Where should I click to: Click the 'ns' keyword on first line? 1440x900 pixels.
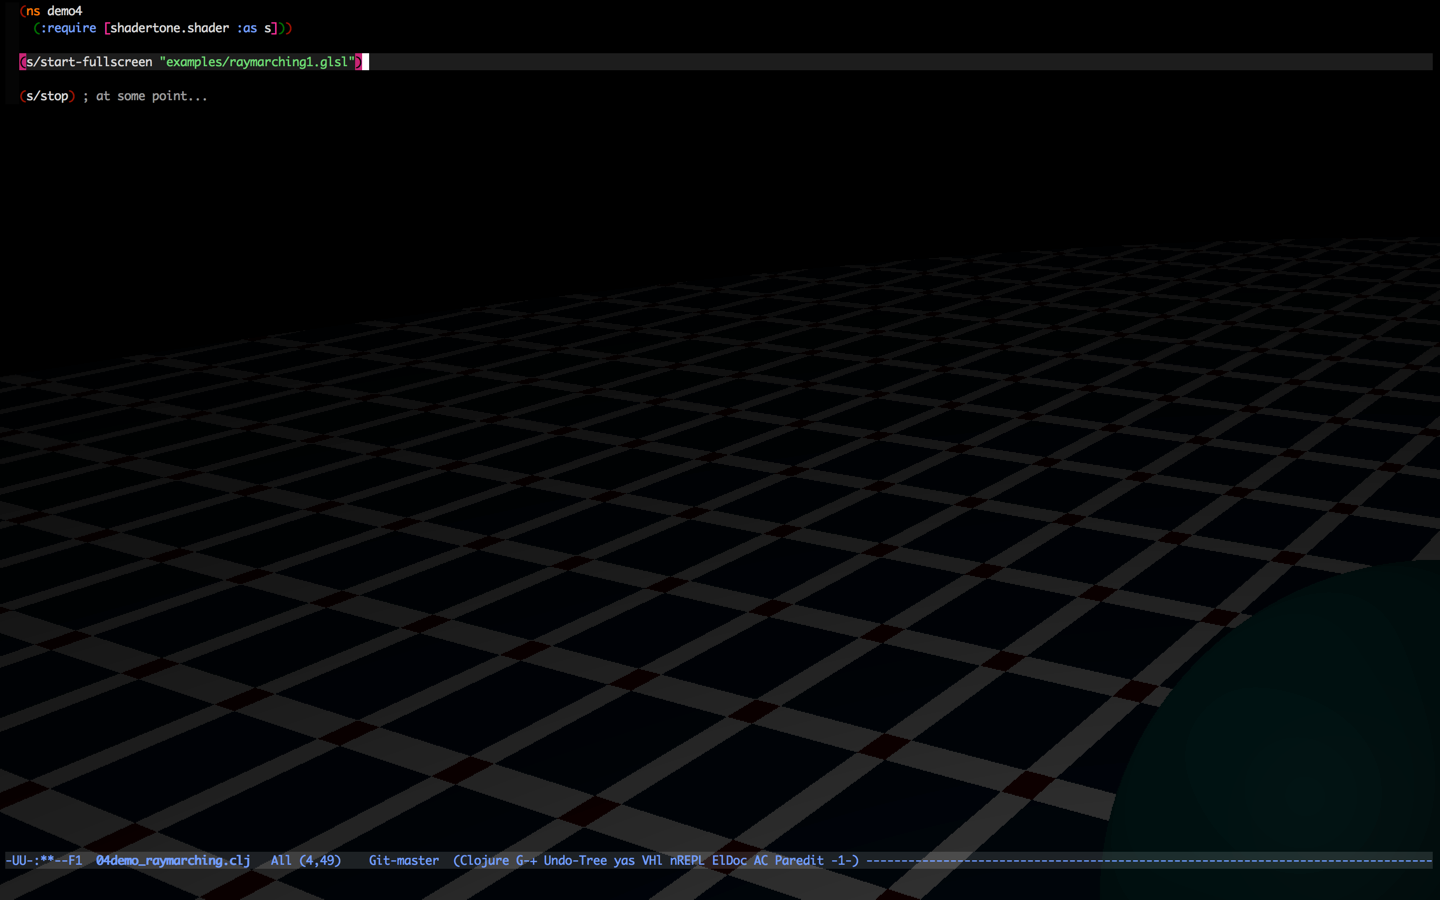33,11
